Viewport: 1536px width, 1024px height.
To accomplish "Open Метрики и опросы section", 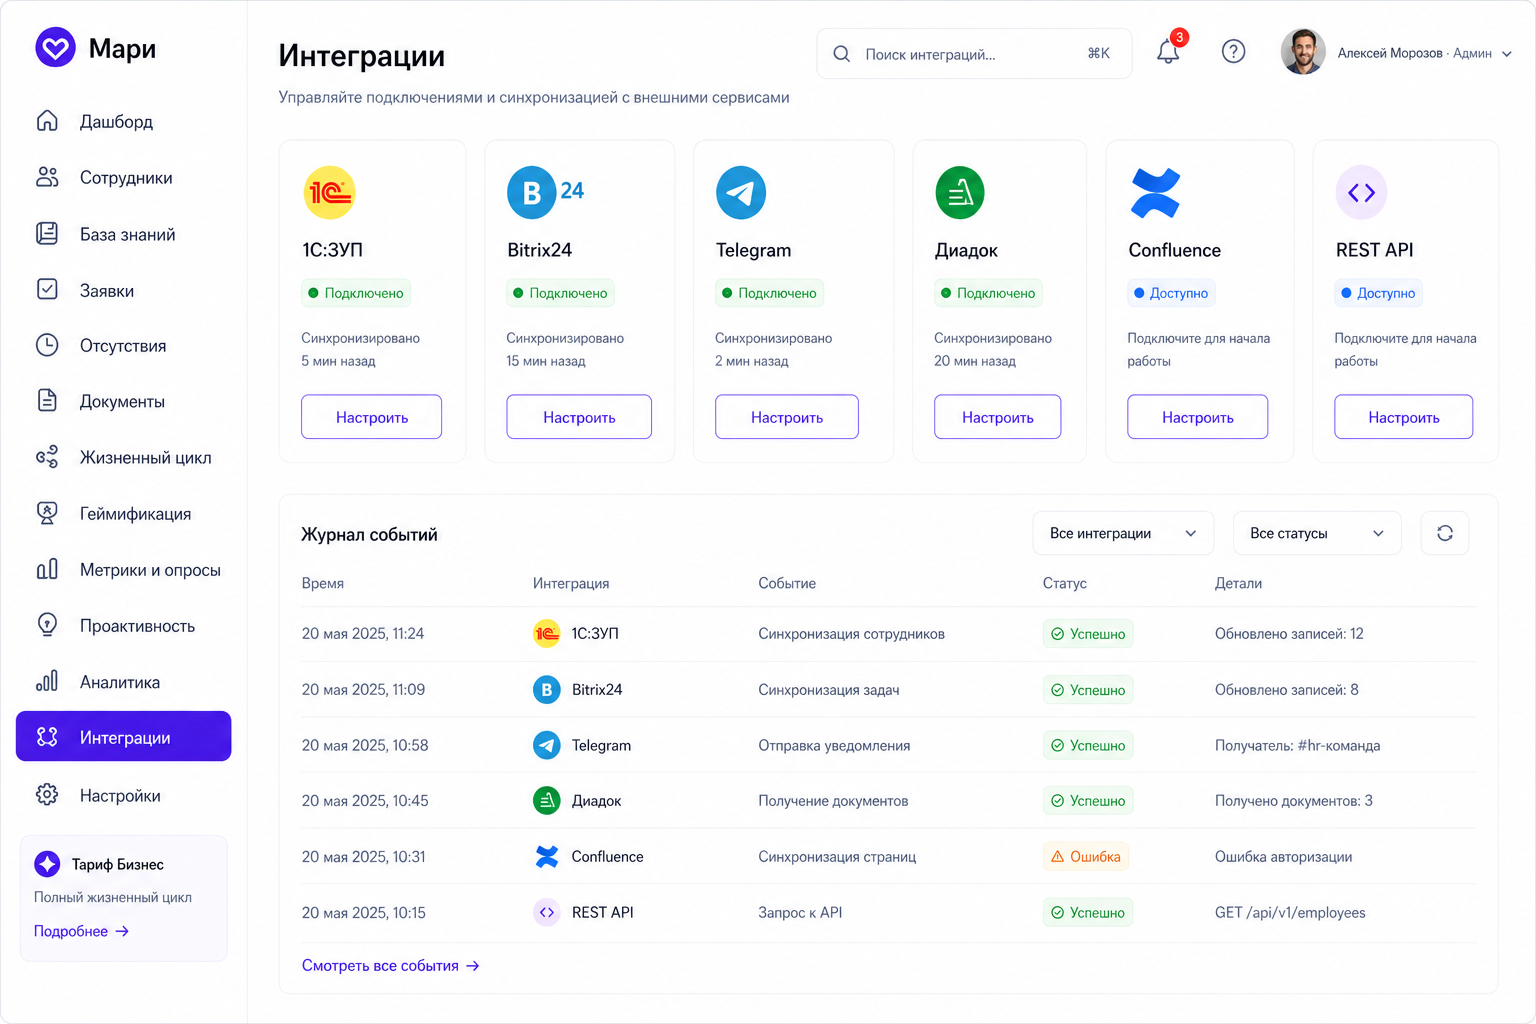I will point(123,569).
